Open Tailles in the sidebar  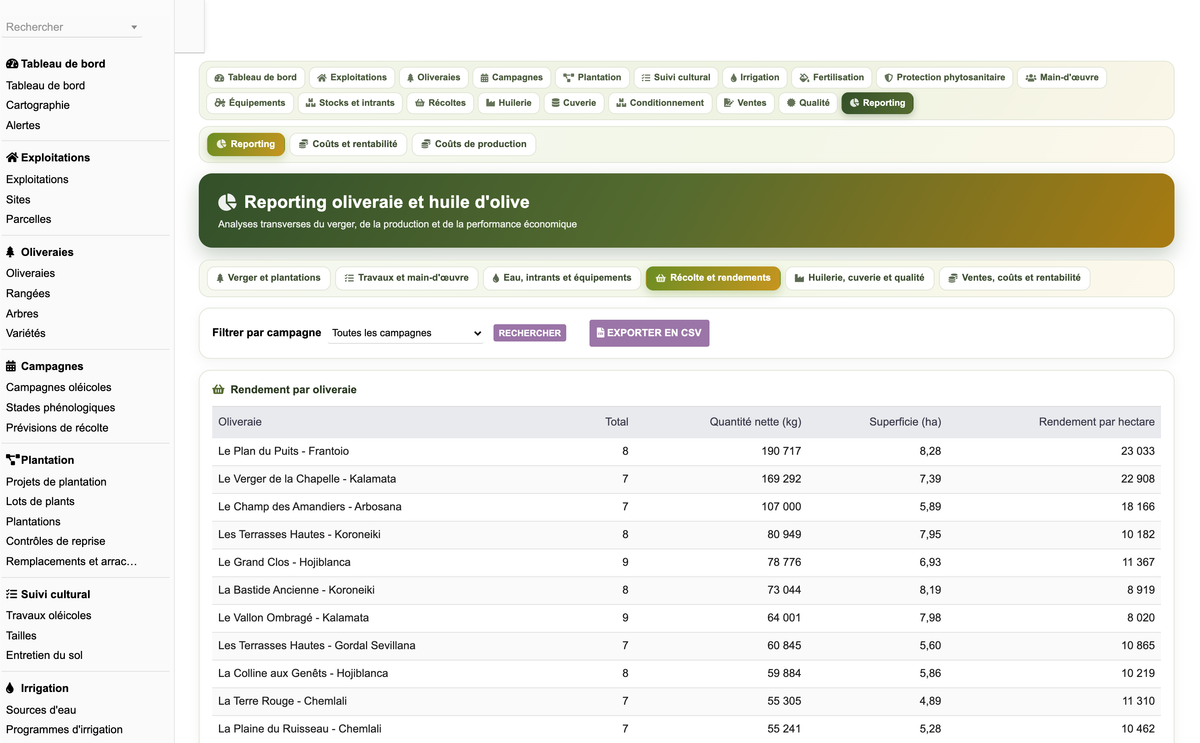(x=21, y=635)
